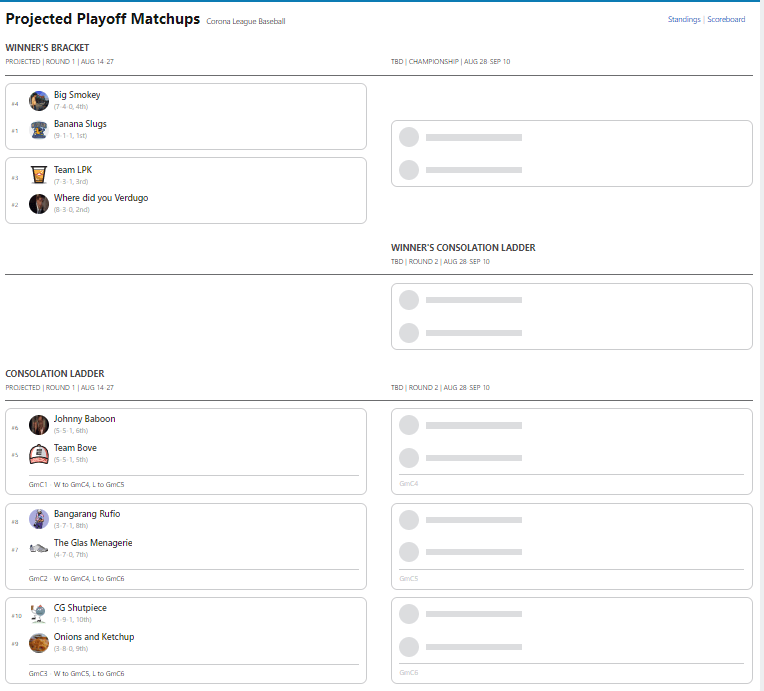This screenshot has height=691, width=764.
Task: Click the empty Championship matchup box
Action: 571,154
